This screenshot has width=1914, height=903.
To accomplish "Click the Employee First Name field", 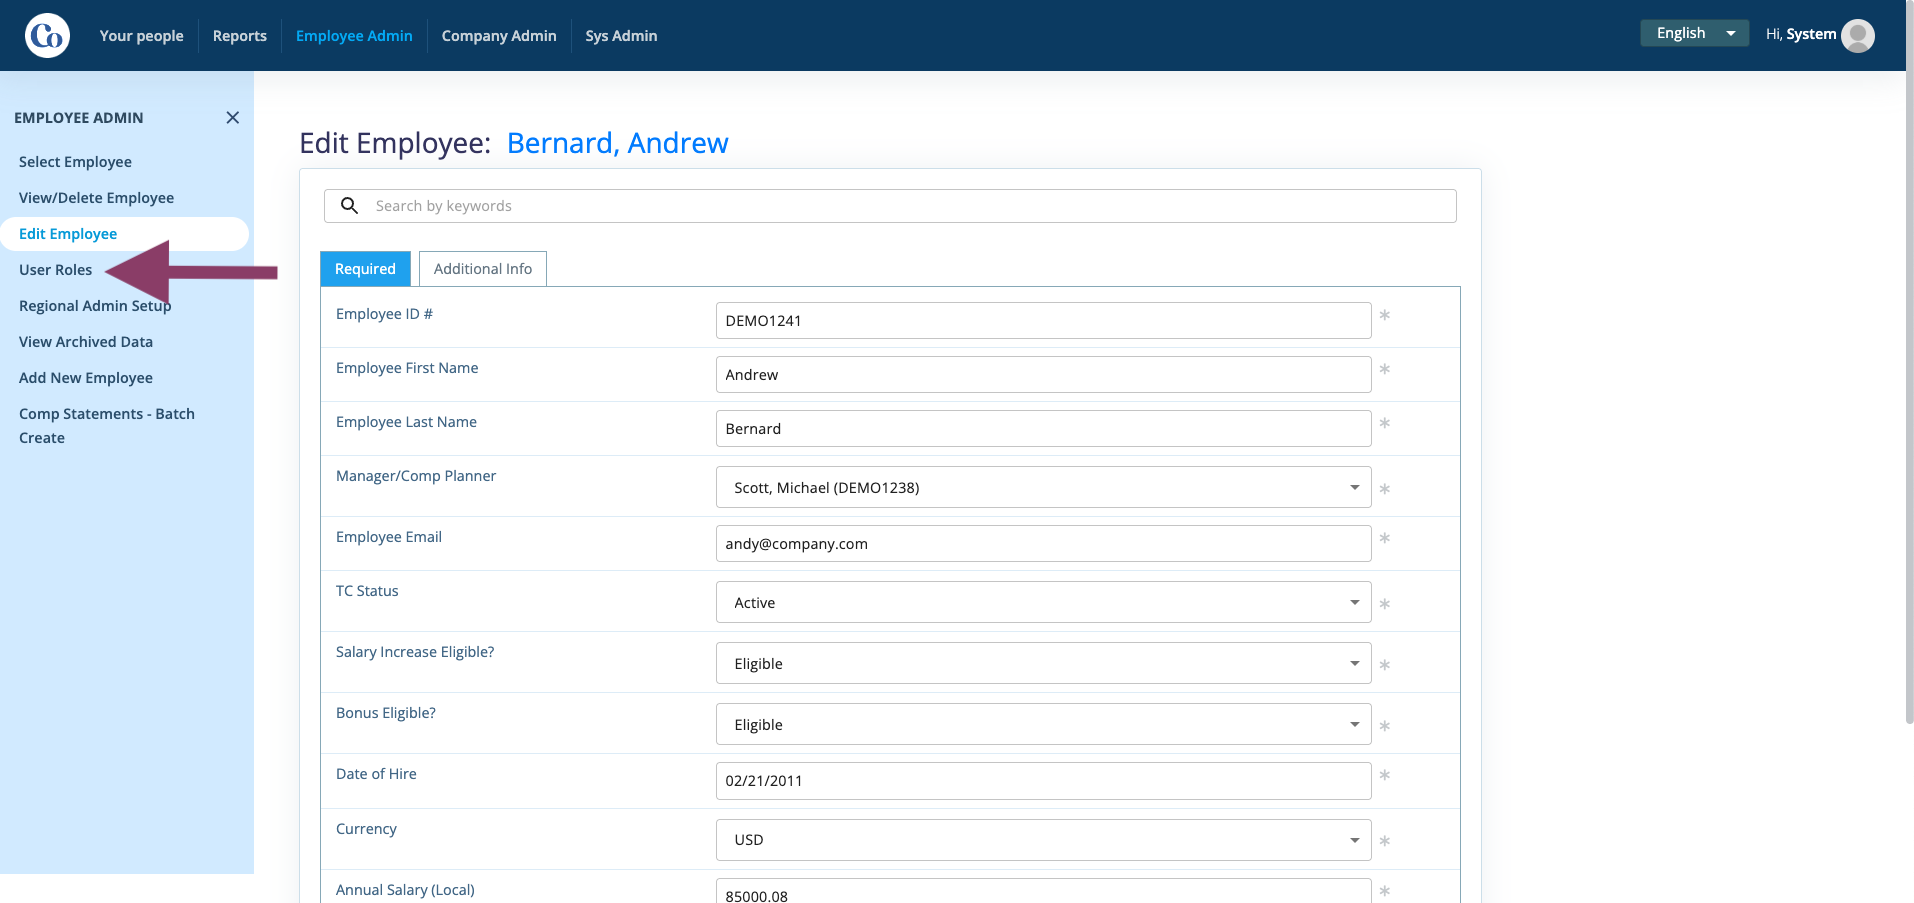I will pyautogui.click(x=1043, y=375).
